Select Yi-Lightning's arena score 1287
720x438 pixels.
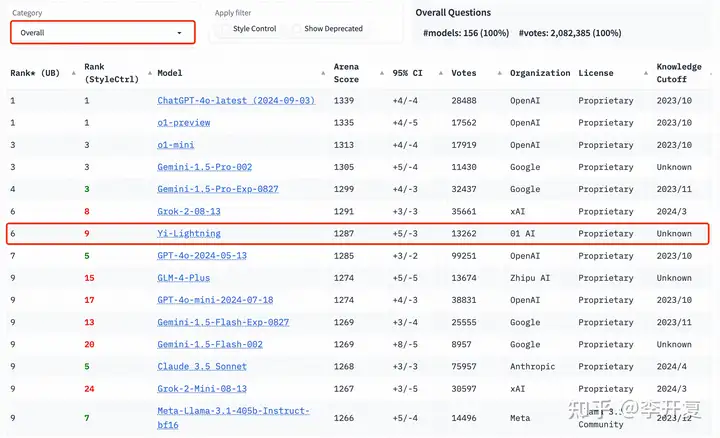click(343, 233)
